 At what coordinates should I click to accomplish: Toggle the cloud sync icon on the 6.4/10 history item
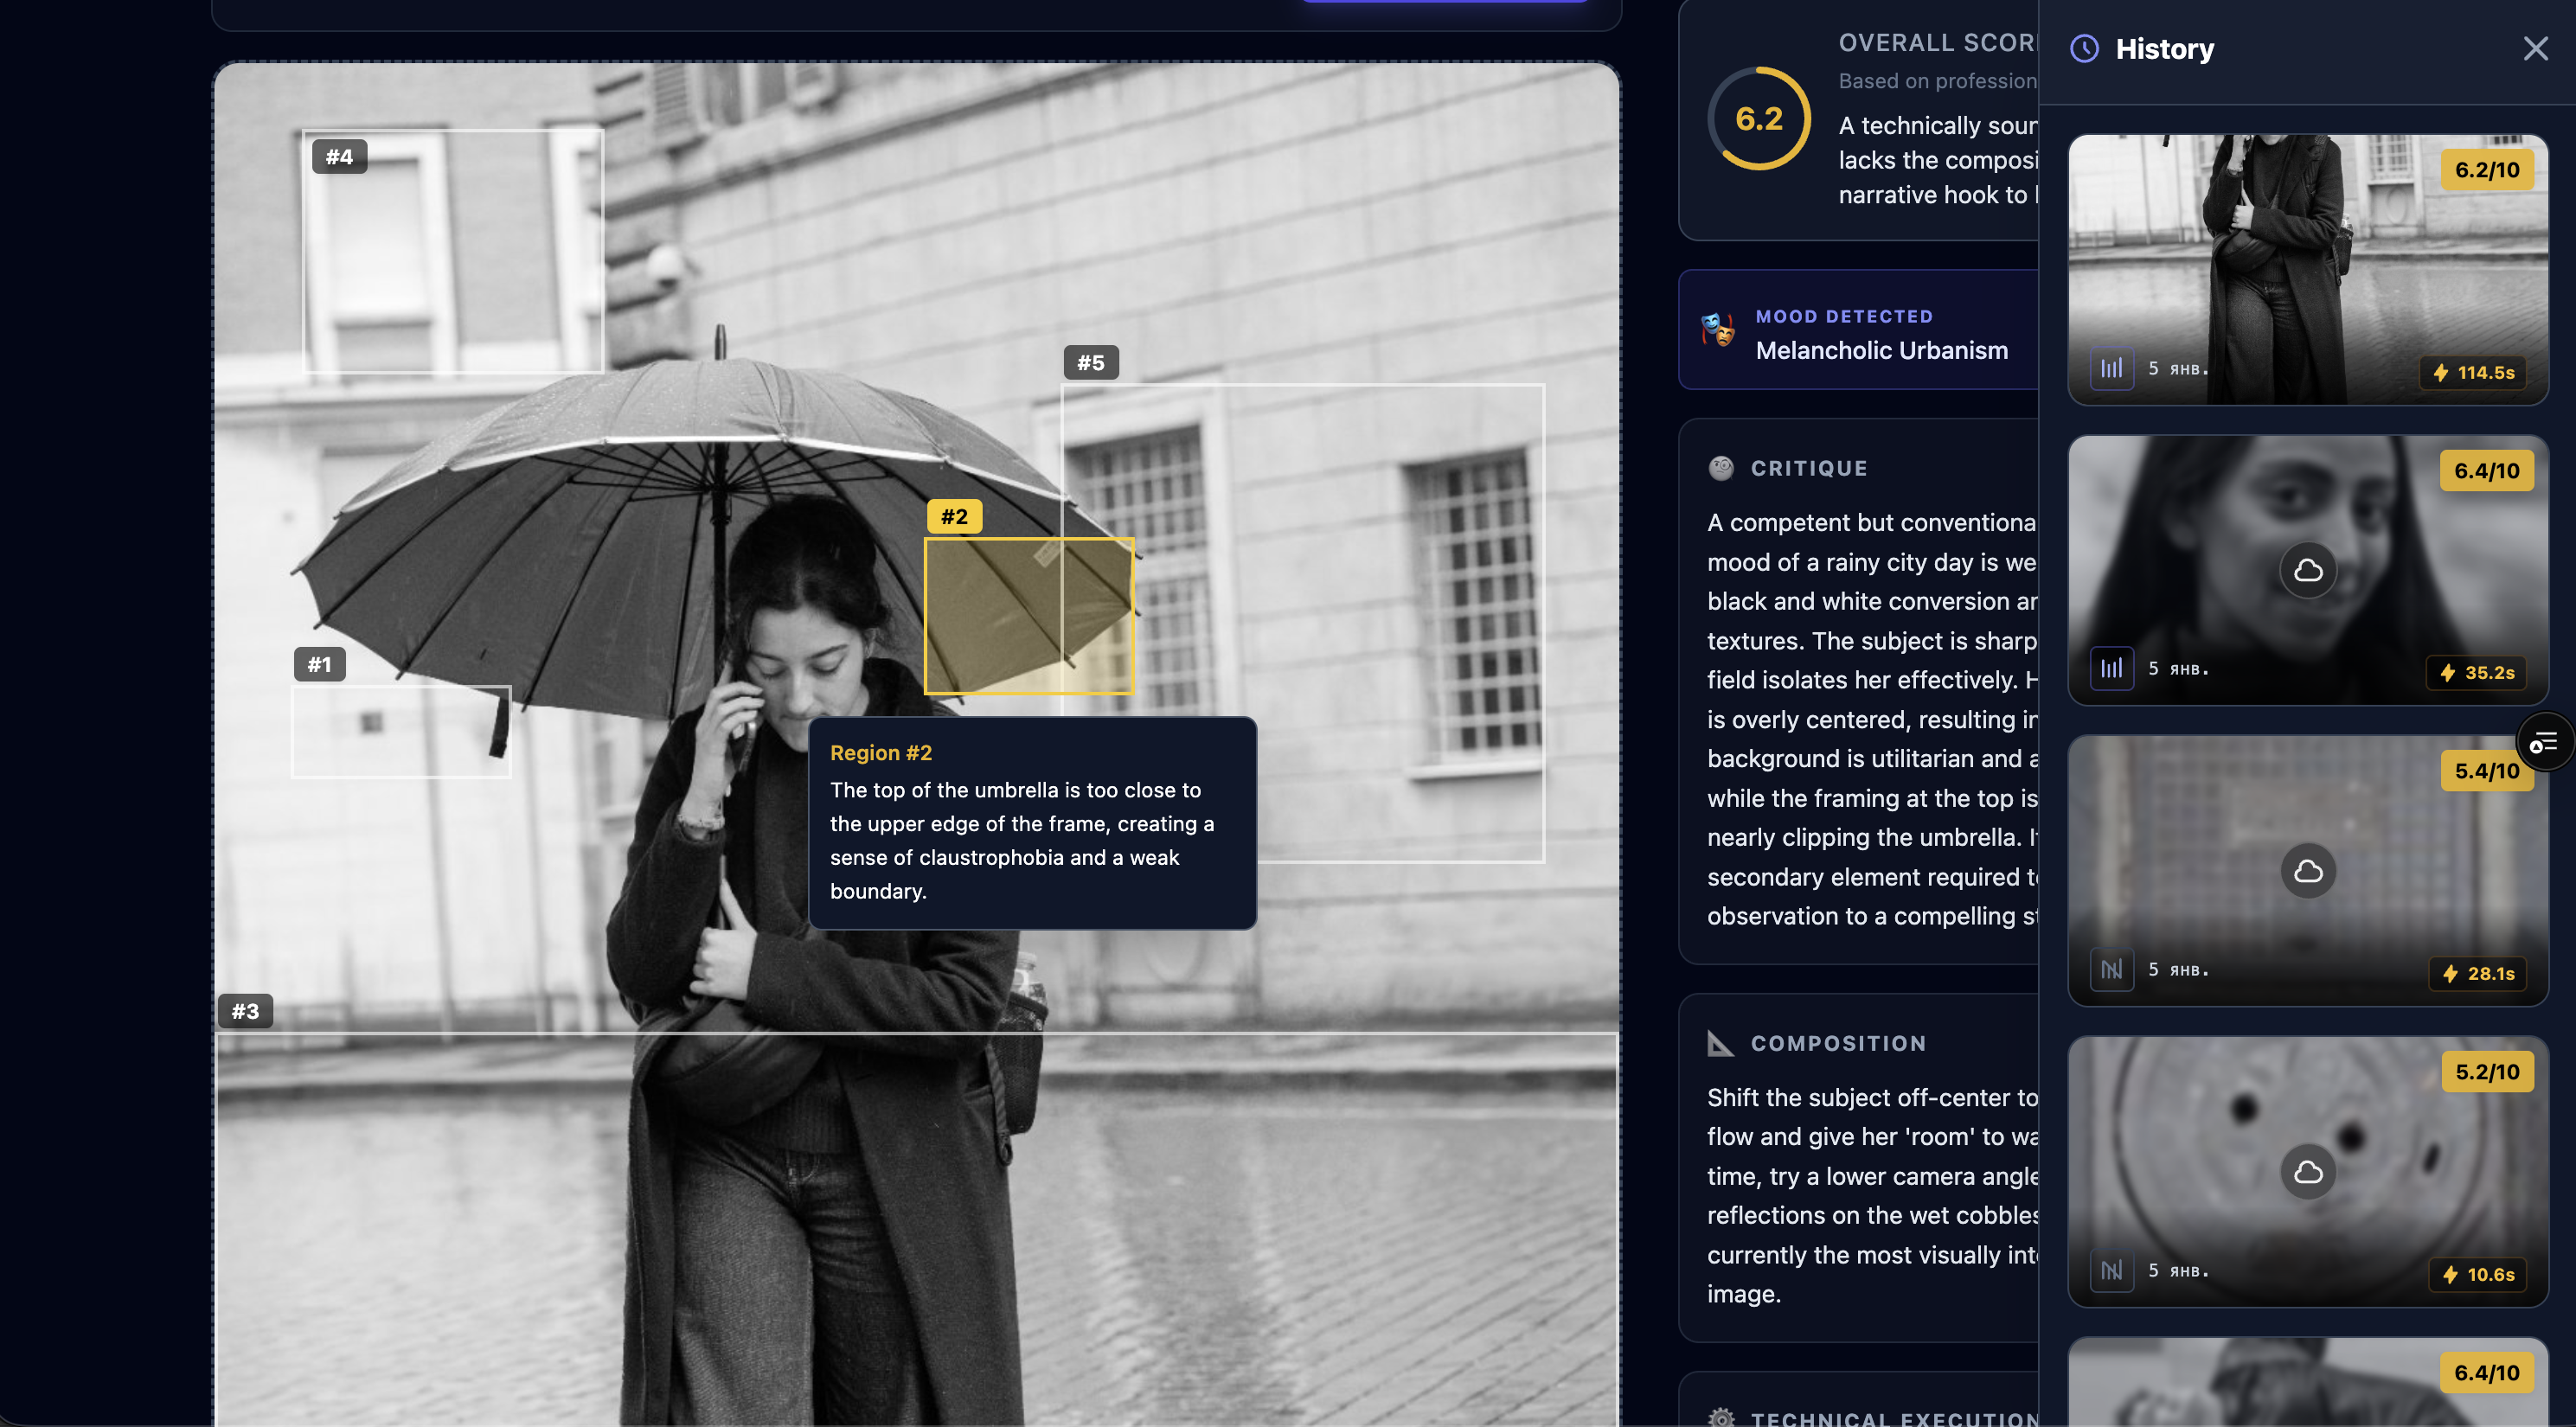click(2307, 570)
